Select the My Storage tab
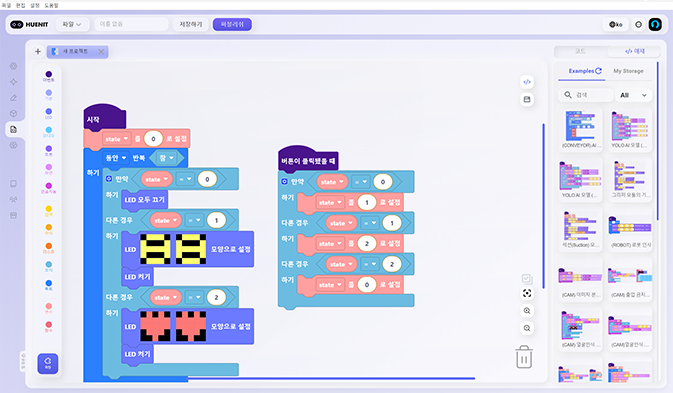 [628, 71]
